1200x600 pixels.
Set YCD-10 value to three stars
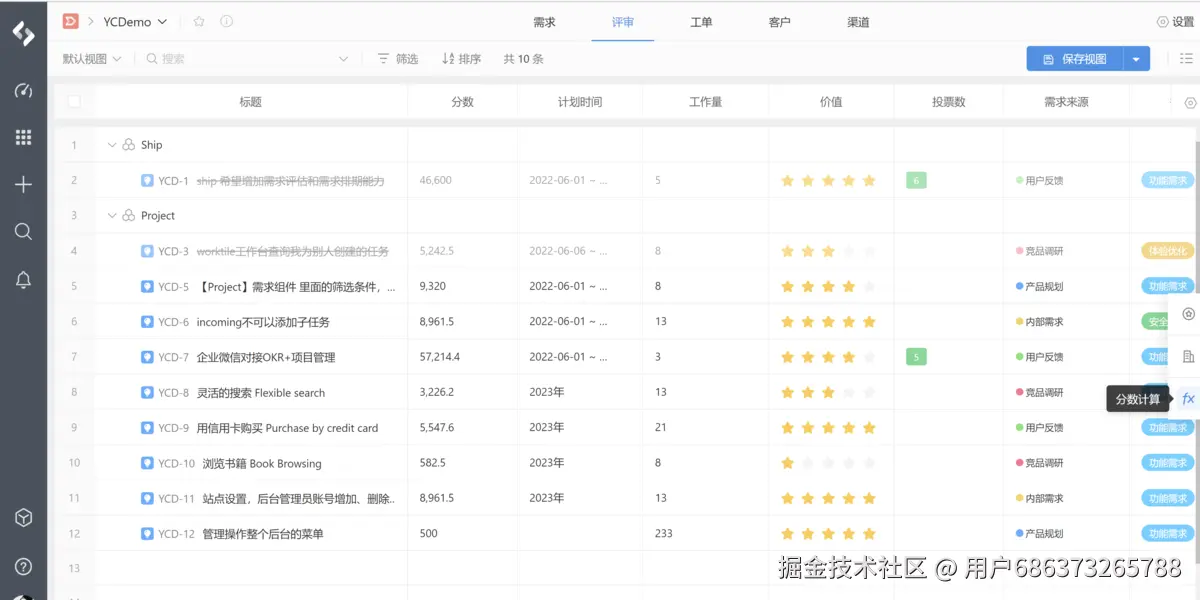[x=828, y=463]
